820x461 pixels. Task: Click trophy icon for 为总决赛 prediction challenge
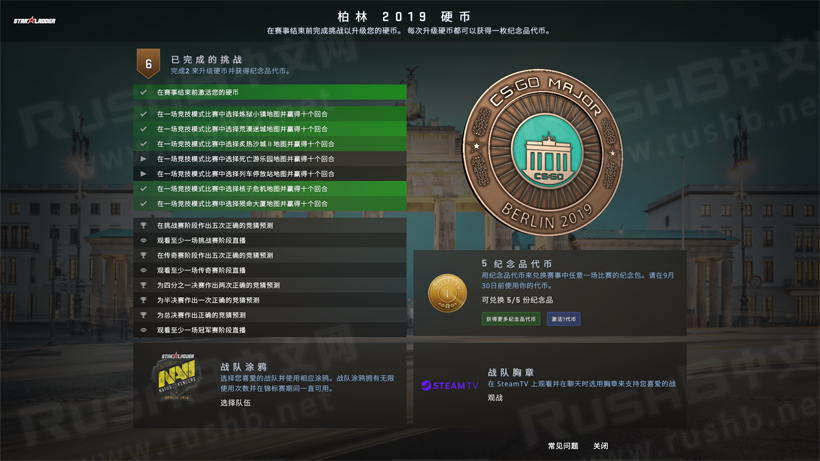click(144, 315)
